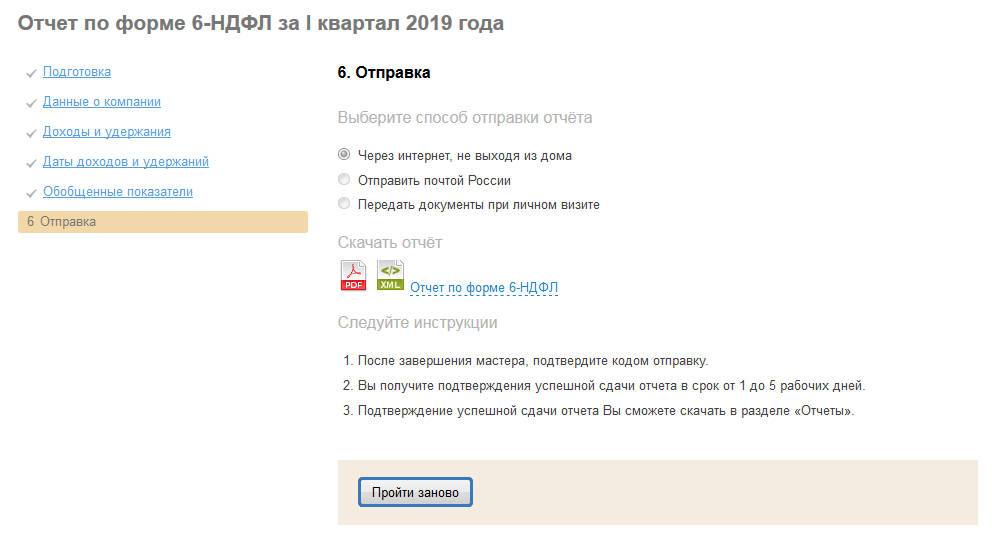Image resolution: width=992 pixels, height=535 pixels.
Task: Download the report as PDF icon
Action: point(354,275)
